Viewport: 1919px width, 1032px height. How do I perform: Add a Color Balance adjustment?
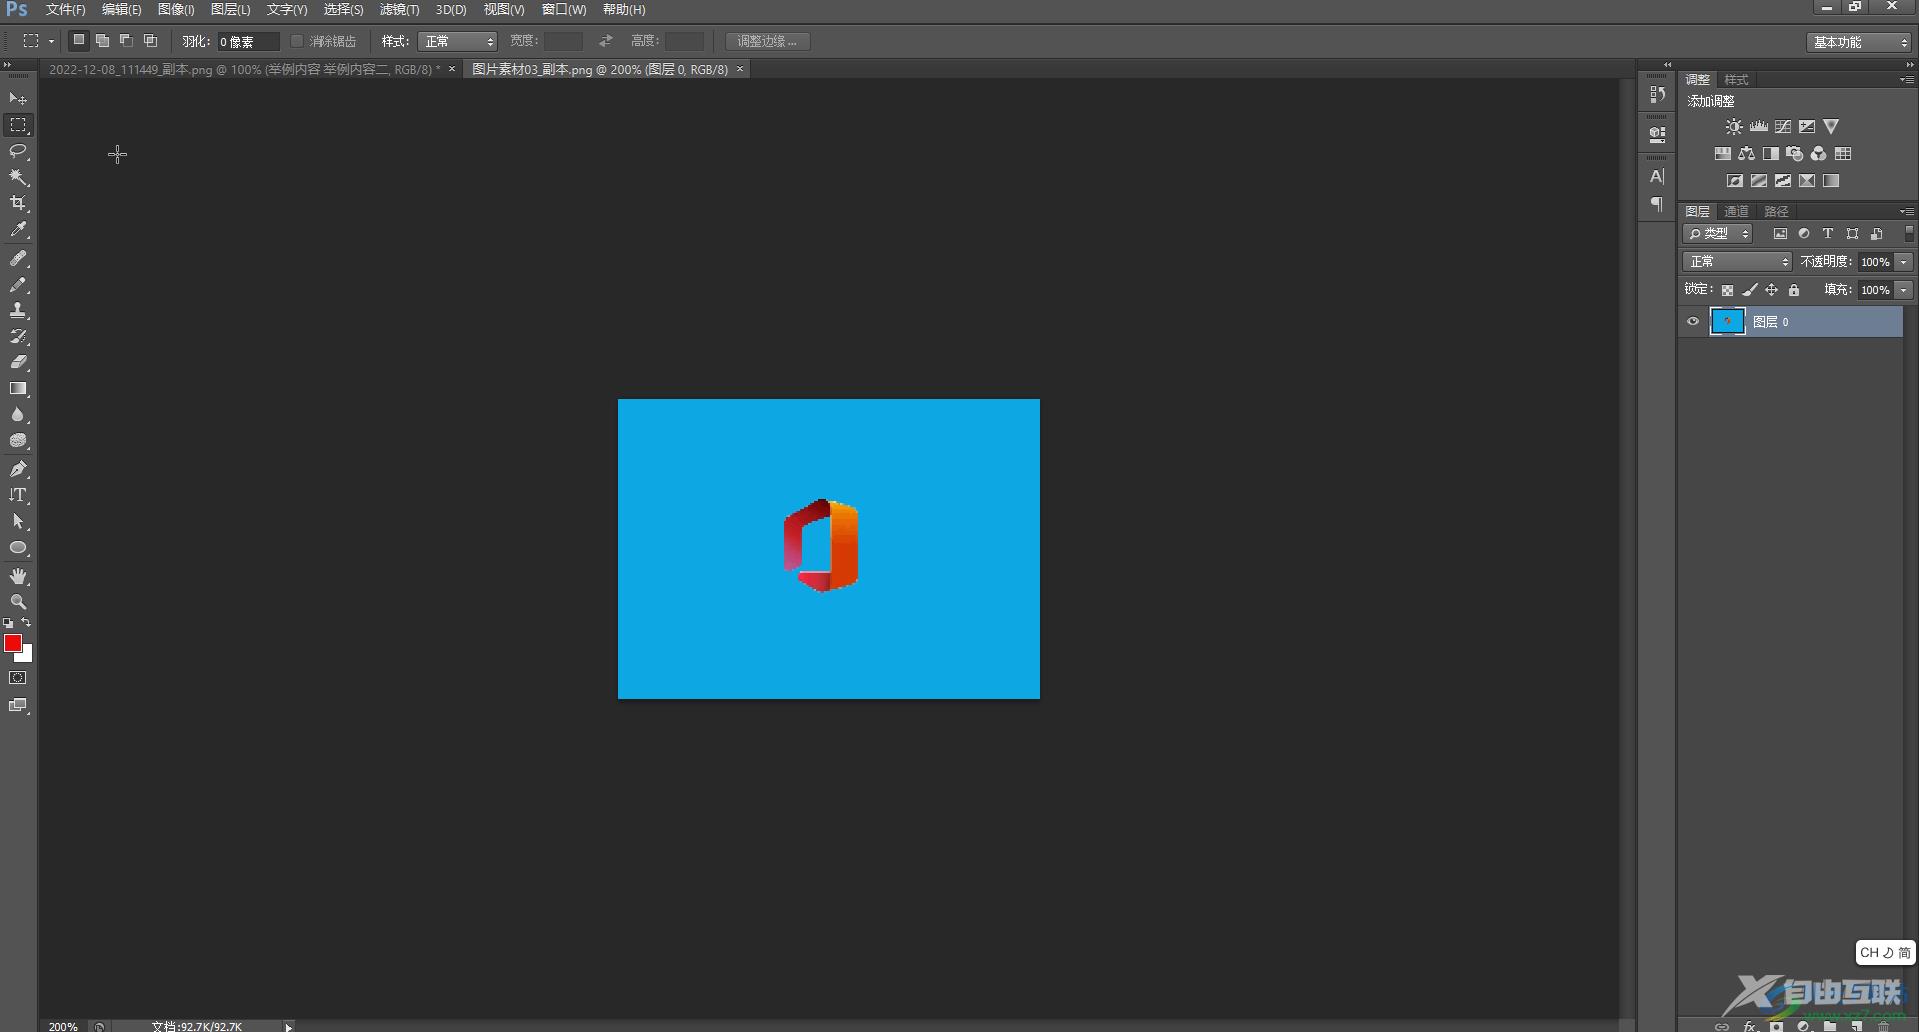tap(1746, 154)
